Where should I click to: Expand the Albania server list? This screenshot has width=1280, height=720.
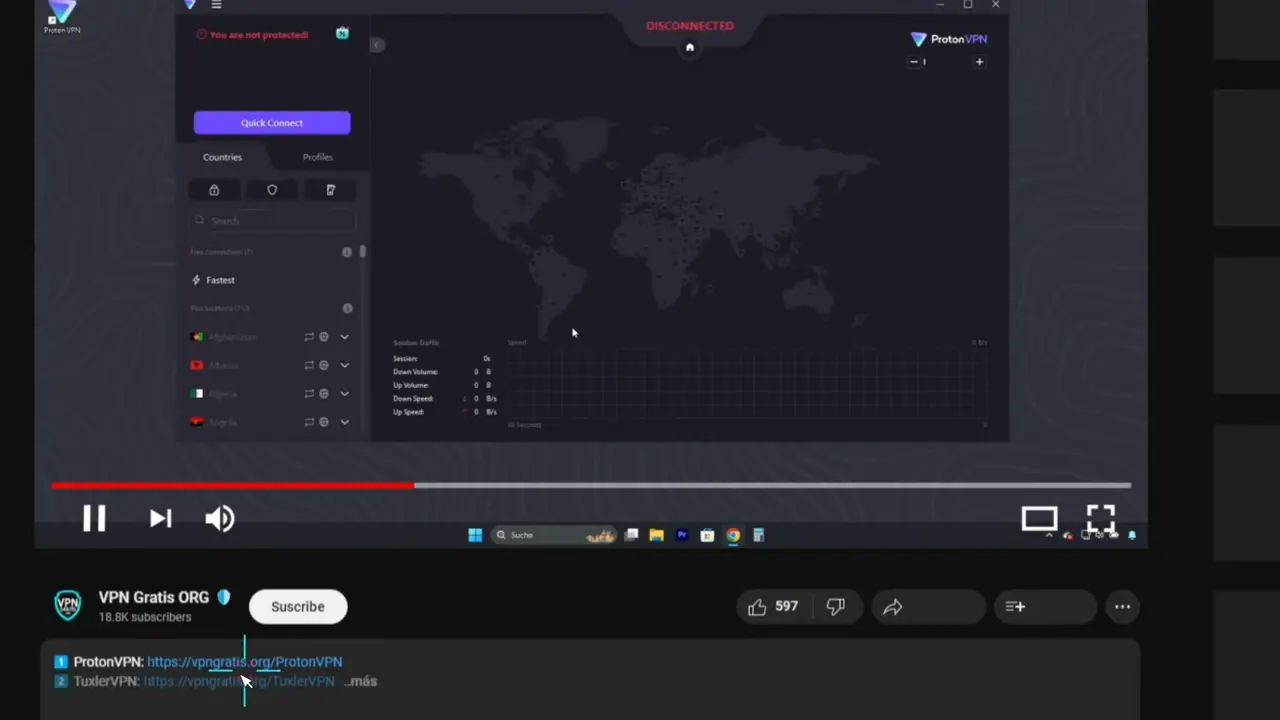344,365
